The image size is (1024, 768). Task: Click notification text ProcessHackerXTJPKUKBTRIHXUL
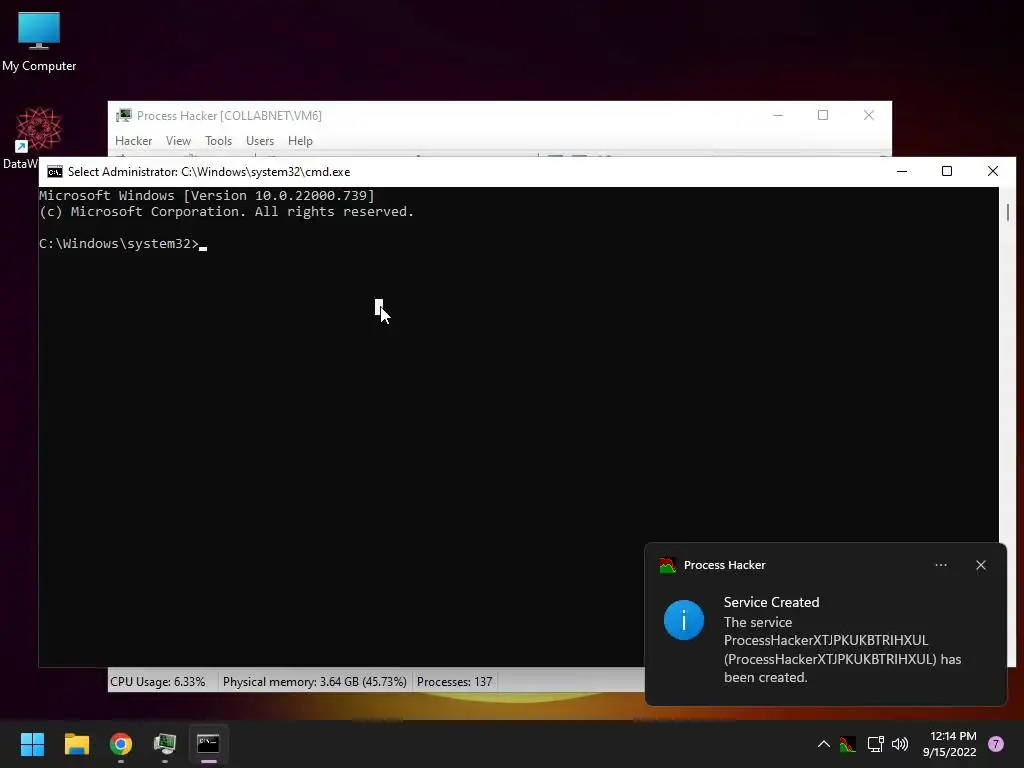pos(826,640)
